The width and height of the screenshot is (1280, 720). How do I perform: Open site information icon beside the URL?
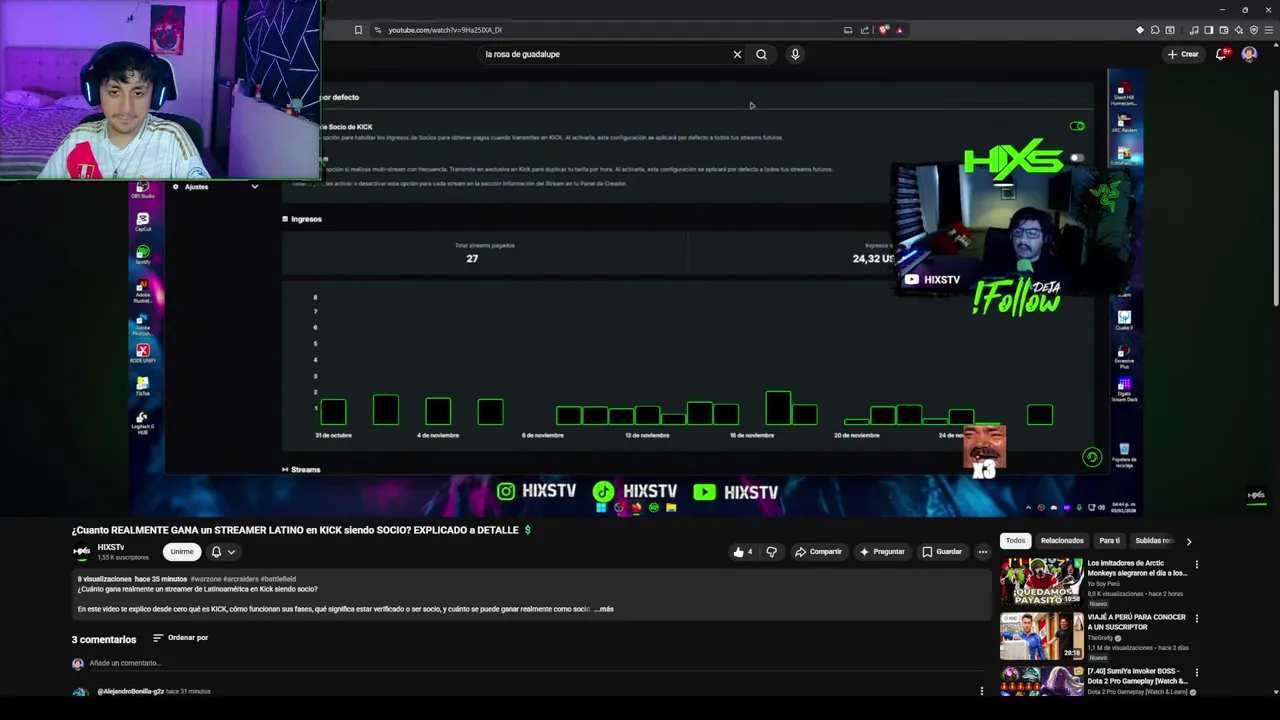(x=378, y=30)
